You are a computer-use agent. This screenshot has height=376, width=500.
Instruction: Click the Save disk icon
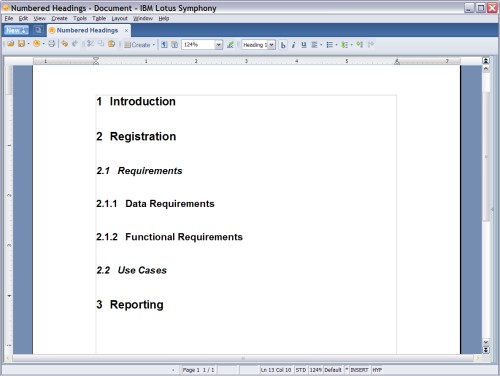pyautogui.click(x=21, y=44)
